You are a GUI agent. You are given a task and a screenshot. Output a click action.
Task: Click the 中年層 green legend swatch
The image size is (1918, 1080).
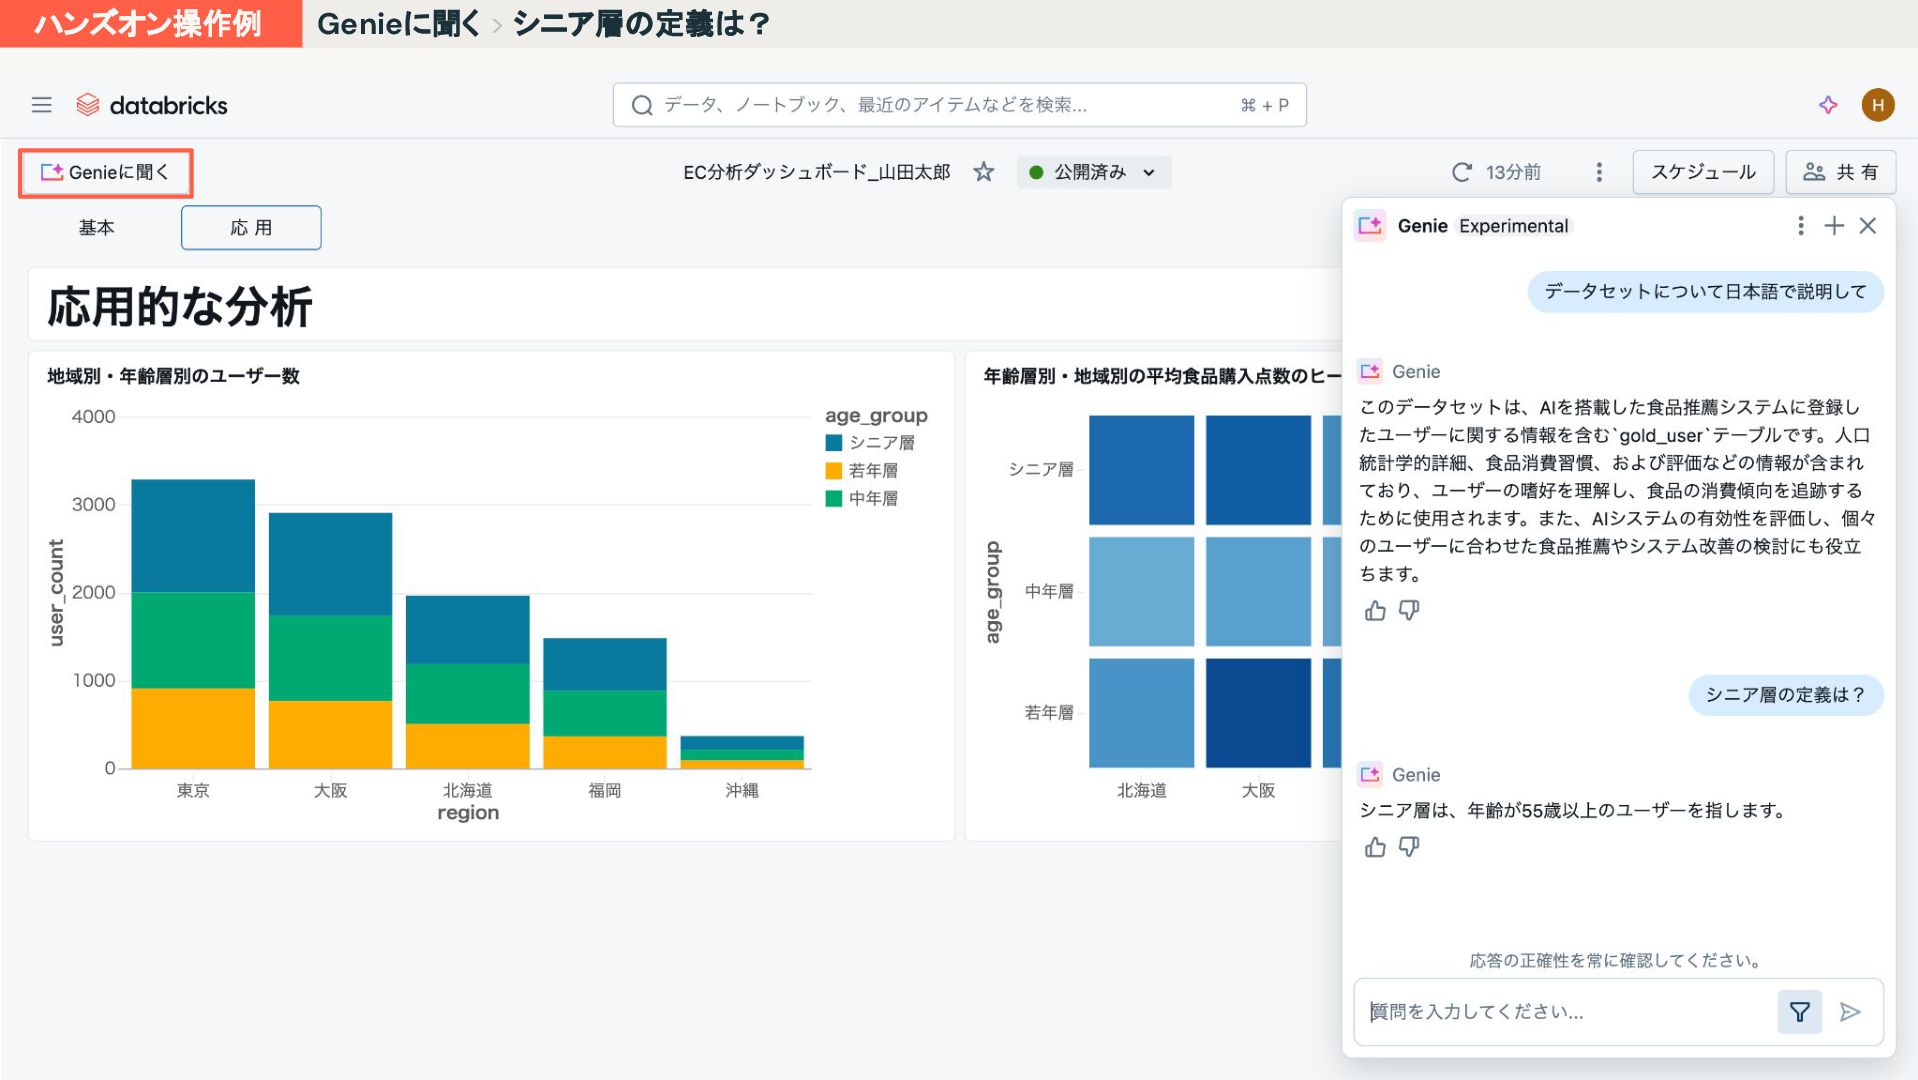click(x=833, y=499)
